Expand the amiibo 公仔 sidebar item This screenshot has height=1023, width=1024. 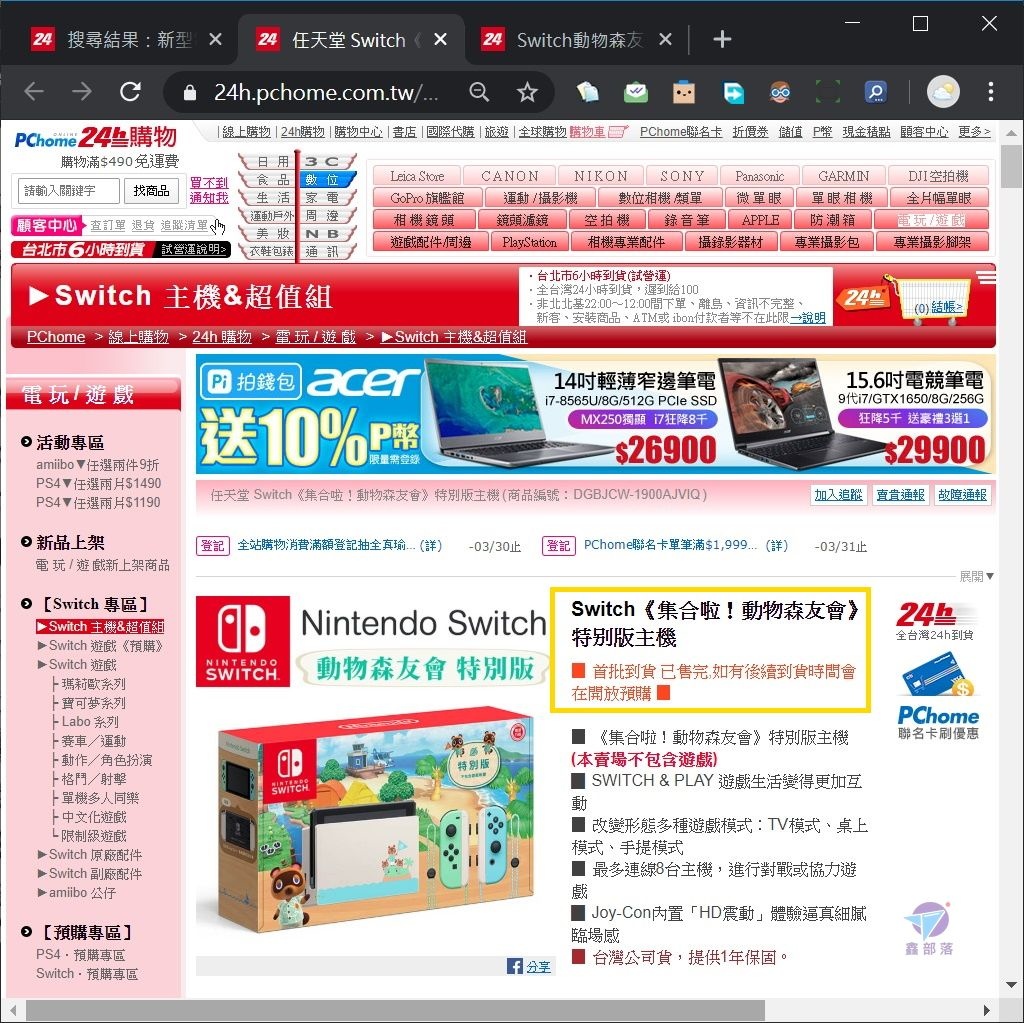(x=76, y=892)
